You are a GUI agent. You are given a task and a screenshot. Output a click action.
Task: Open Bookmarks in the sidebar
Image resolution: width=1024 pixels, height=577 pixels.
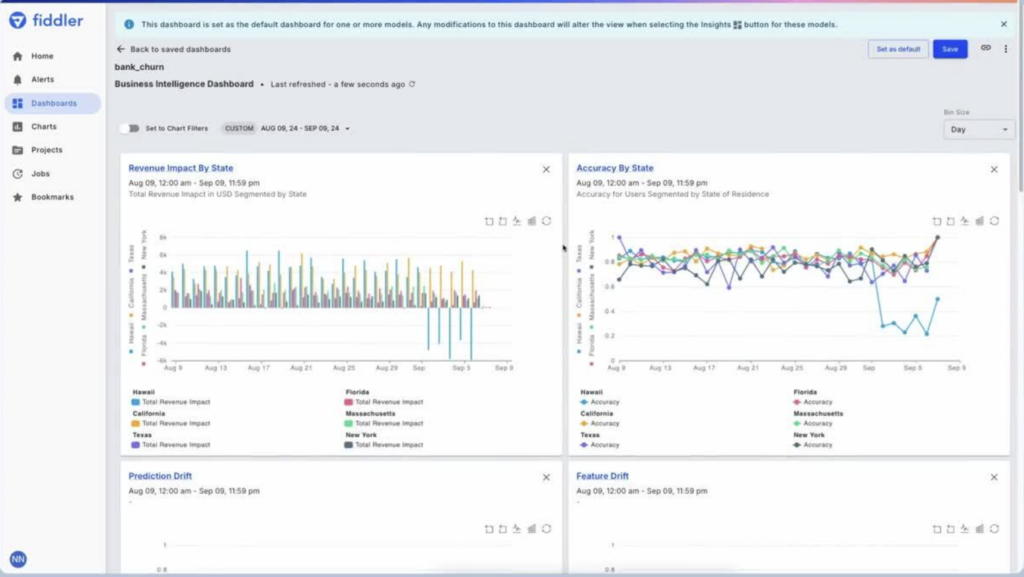[52, 197]
